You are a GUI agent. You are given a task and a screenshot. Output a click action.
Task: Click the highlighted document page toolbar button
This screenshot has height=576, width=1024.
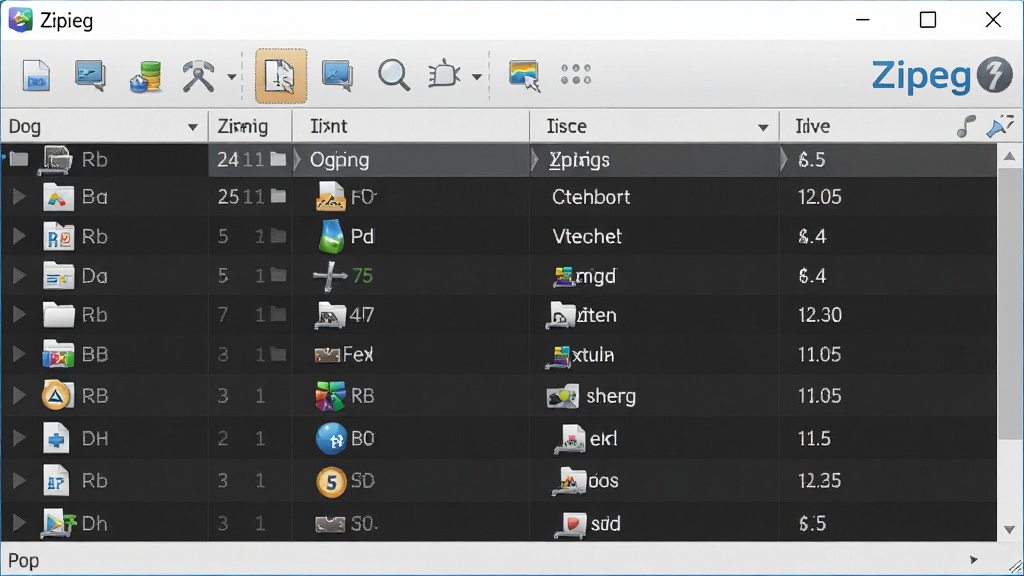tap(281, 76)
